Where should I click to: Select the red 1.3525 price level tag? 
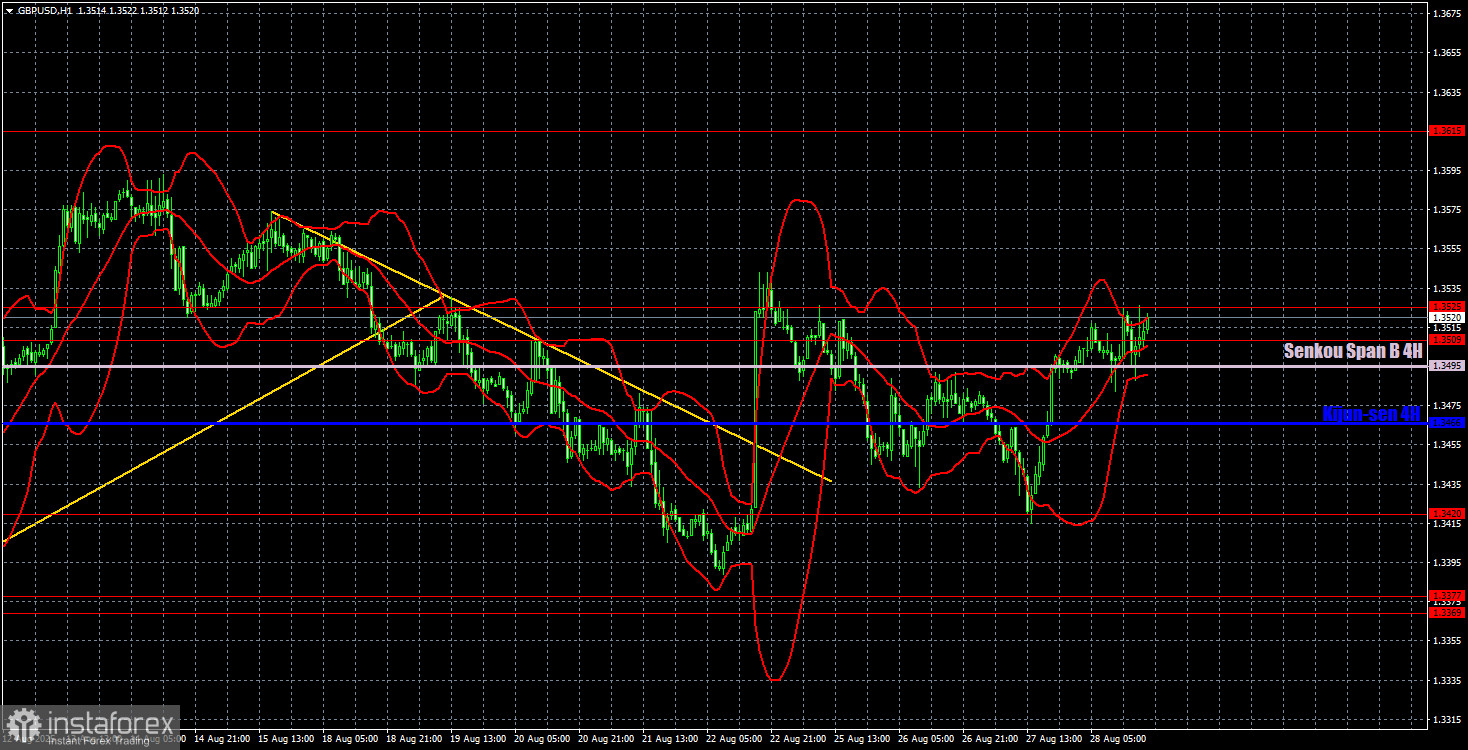tap(1447, 307)
